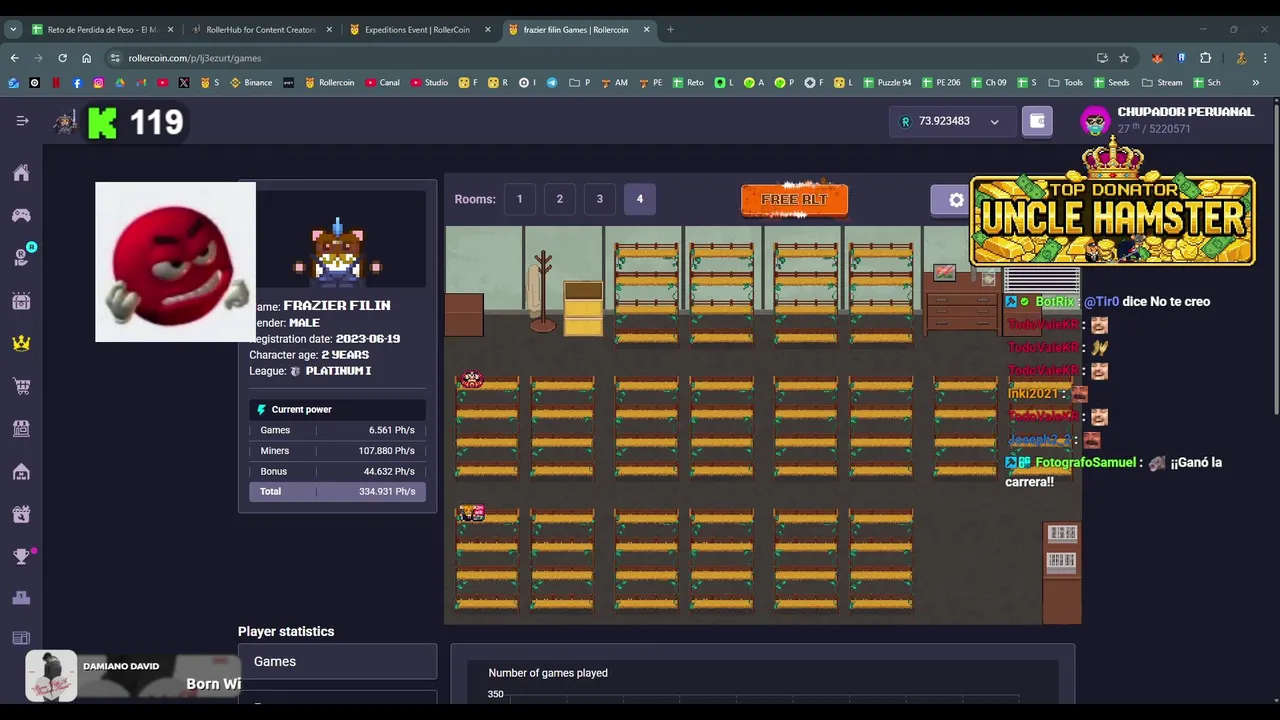Open the sidebar treasure chest icon
Image resolution: width=1280 pixels, height=720 pixels.
[x=21, y=301]
